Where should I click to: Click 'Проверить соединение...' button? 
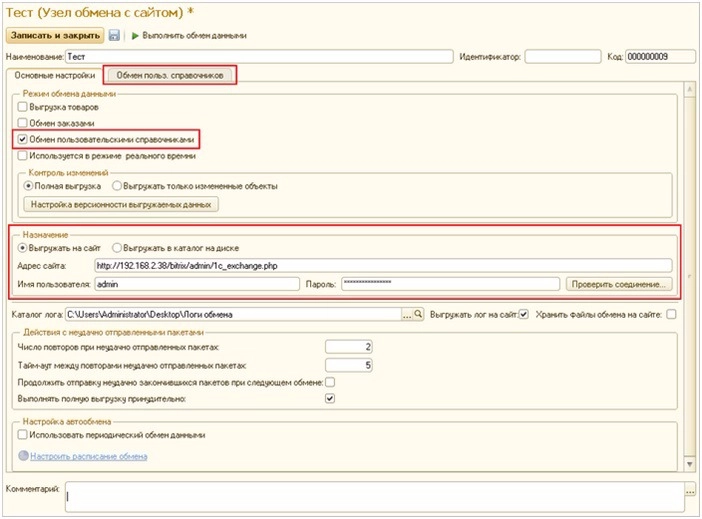coord(618,284)
